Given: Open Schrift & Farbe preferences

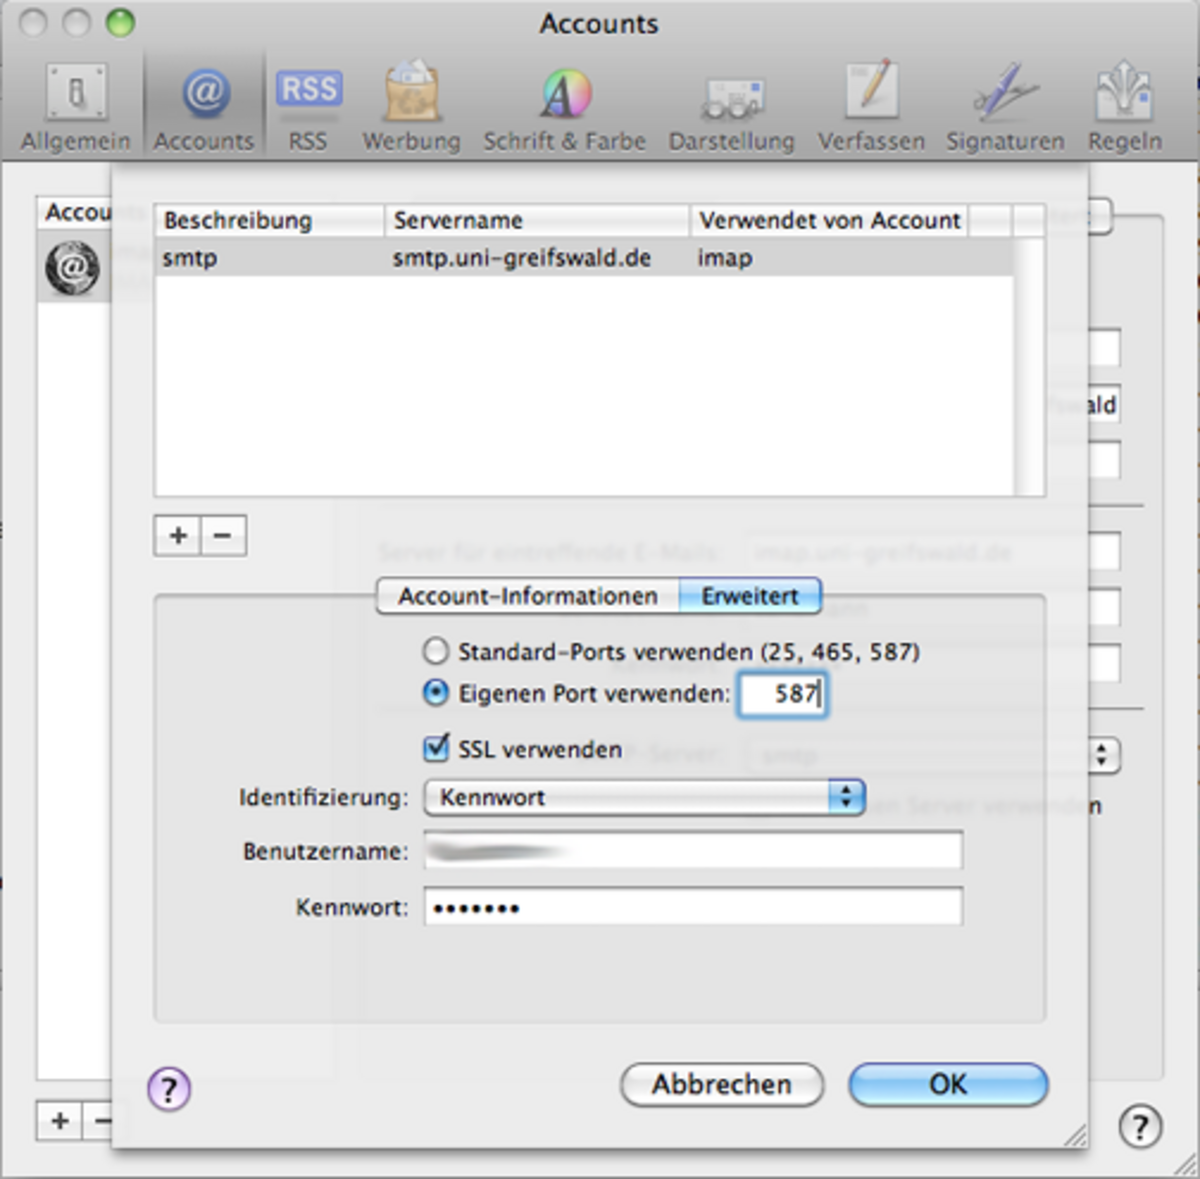Looking at the screenshot, I should click(x=564, y=107).
